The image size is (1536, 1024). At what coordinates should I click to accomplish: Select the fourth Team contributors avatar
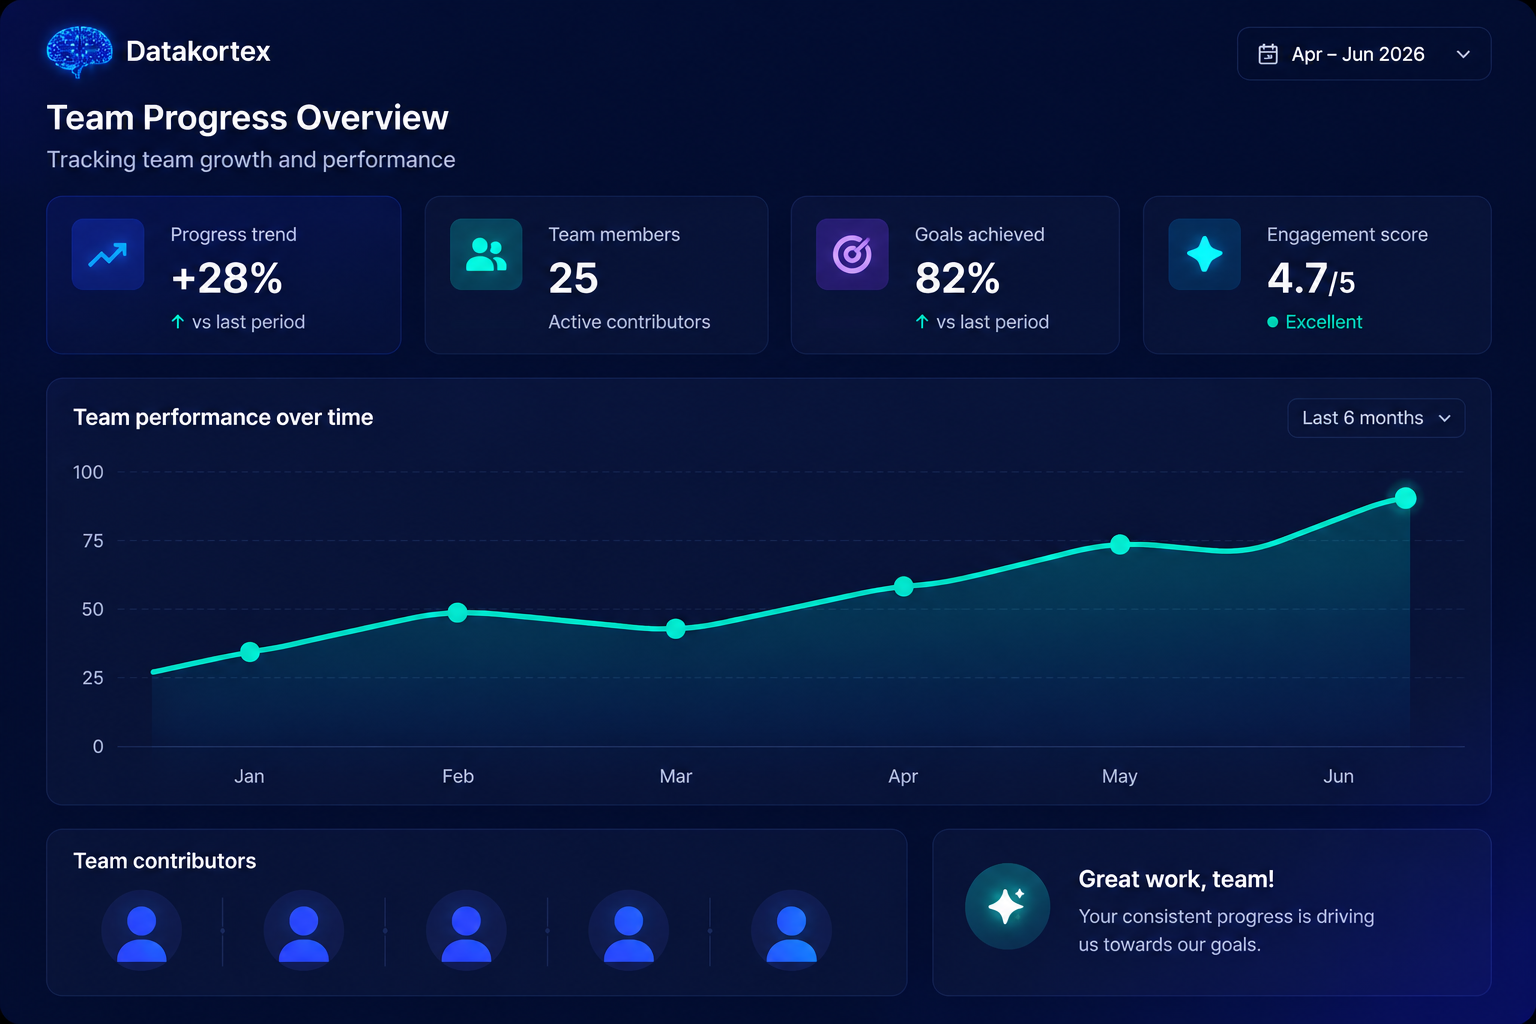(628, 931)
